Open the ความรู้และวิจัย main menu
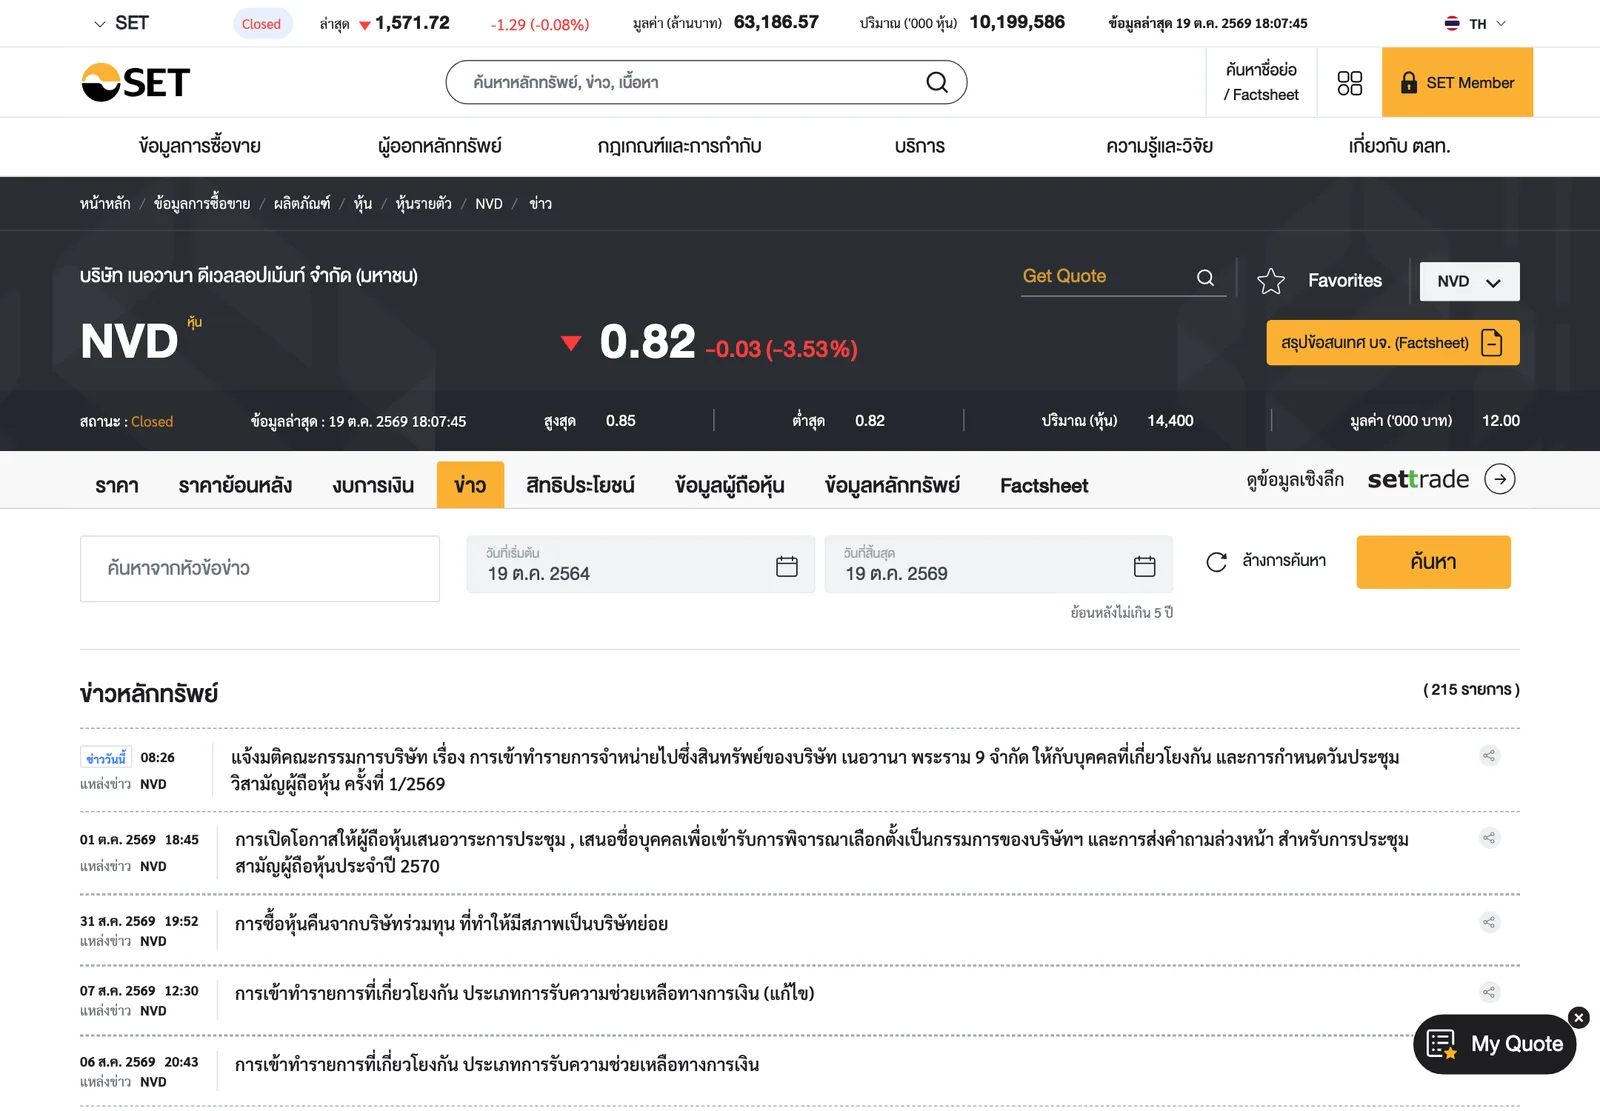The image size is (1600, 1111). pyautogui.click(x=1160, y=146)
